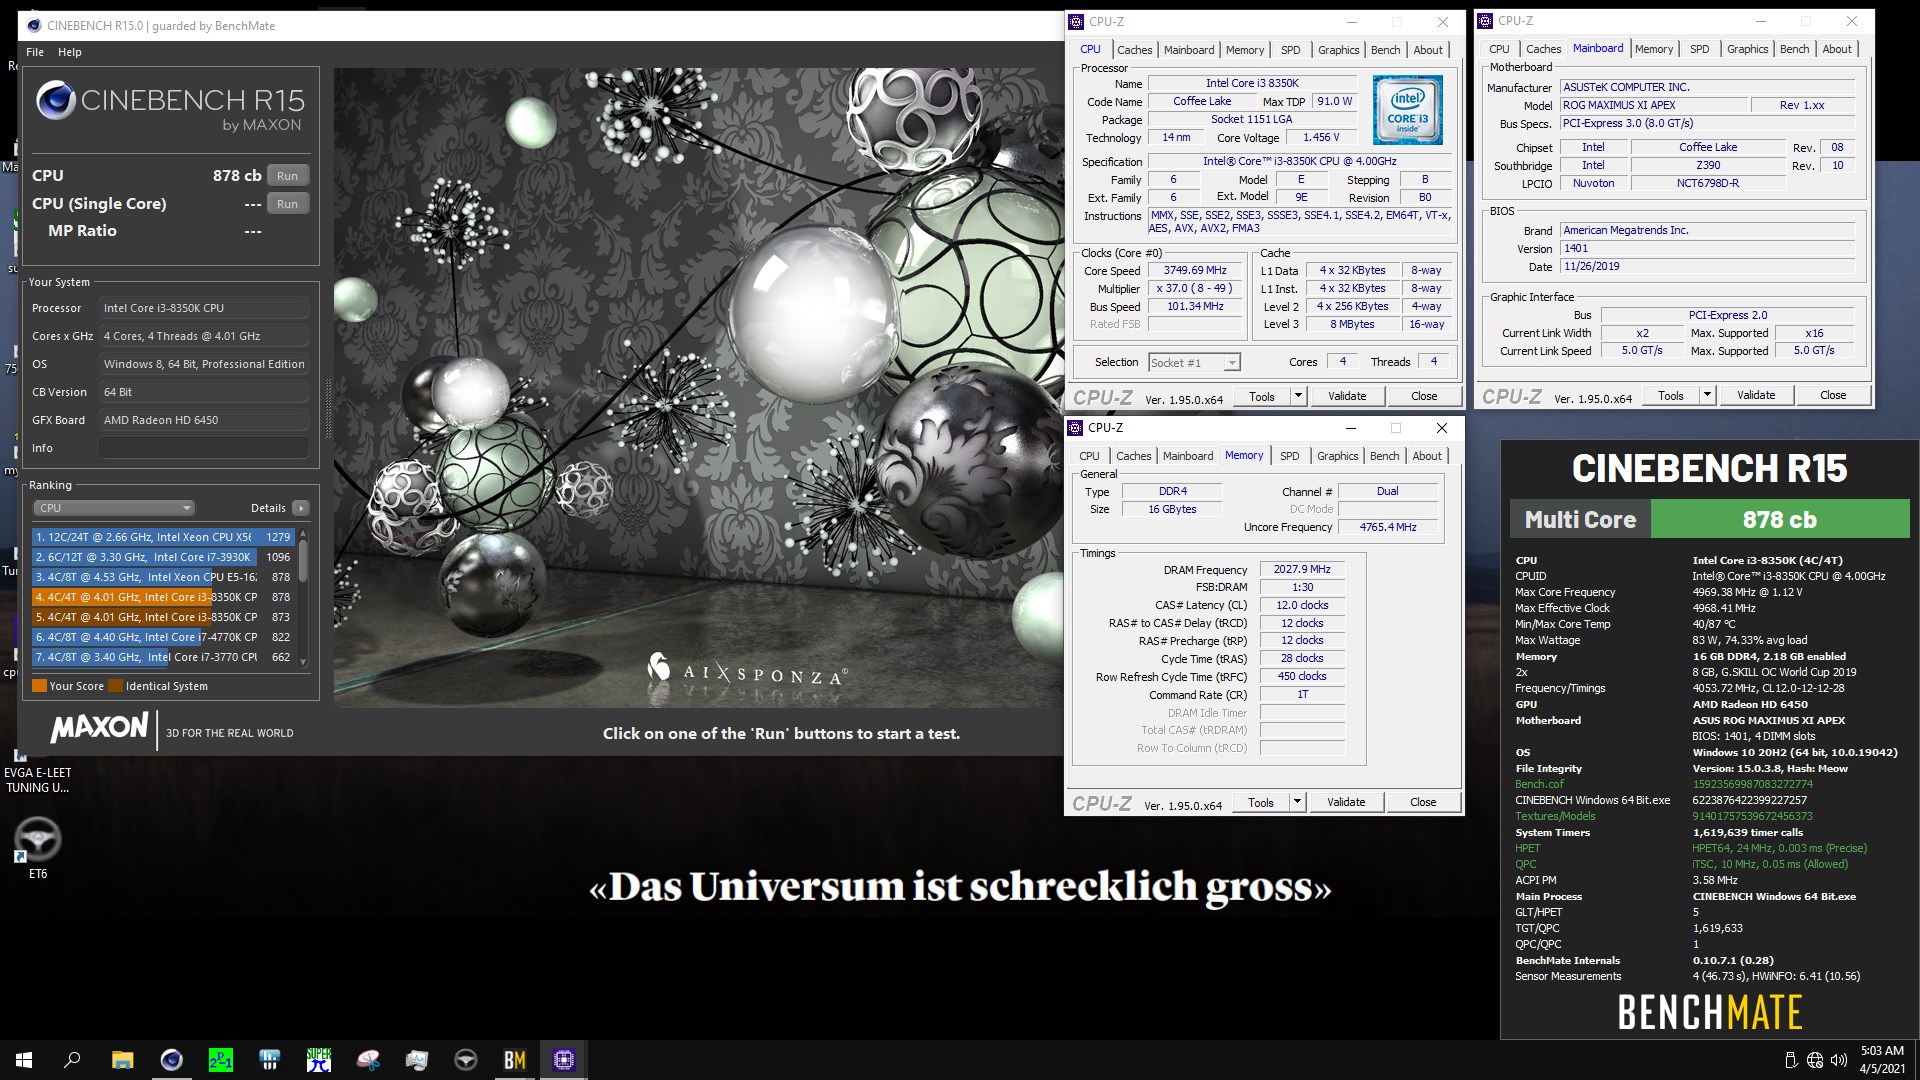Open Cinebench Help menu
1920x1080 pixels.
point(70,52)
